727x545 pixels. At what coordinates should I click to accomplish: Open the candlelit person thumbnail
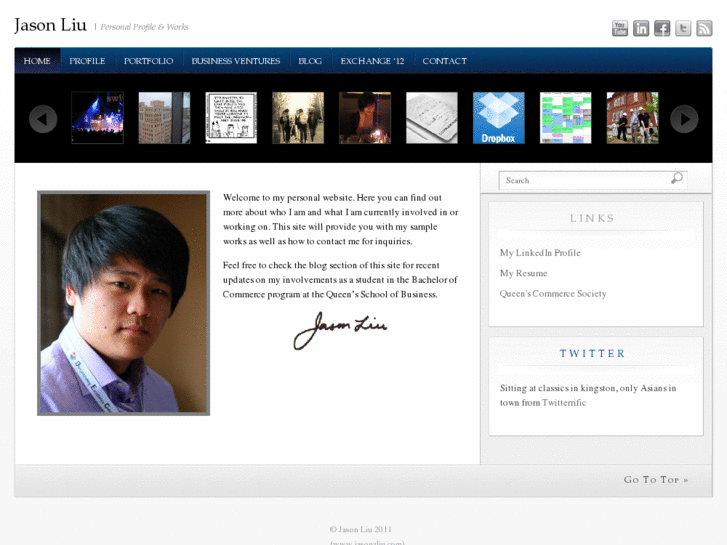coord(365,118)
